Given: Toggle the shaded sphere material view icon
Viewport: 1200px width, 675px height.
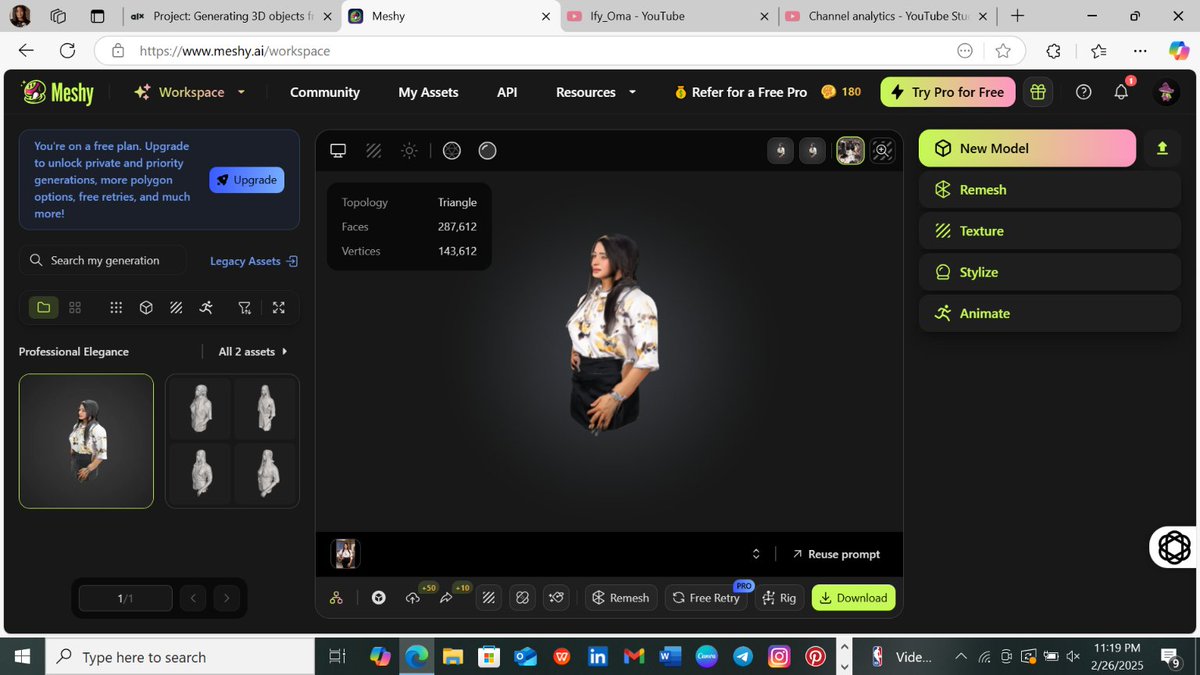Looking at the screenshot, I should pos(487,151).
